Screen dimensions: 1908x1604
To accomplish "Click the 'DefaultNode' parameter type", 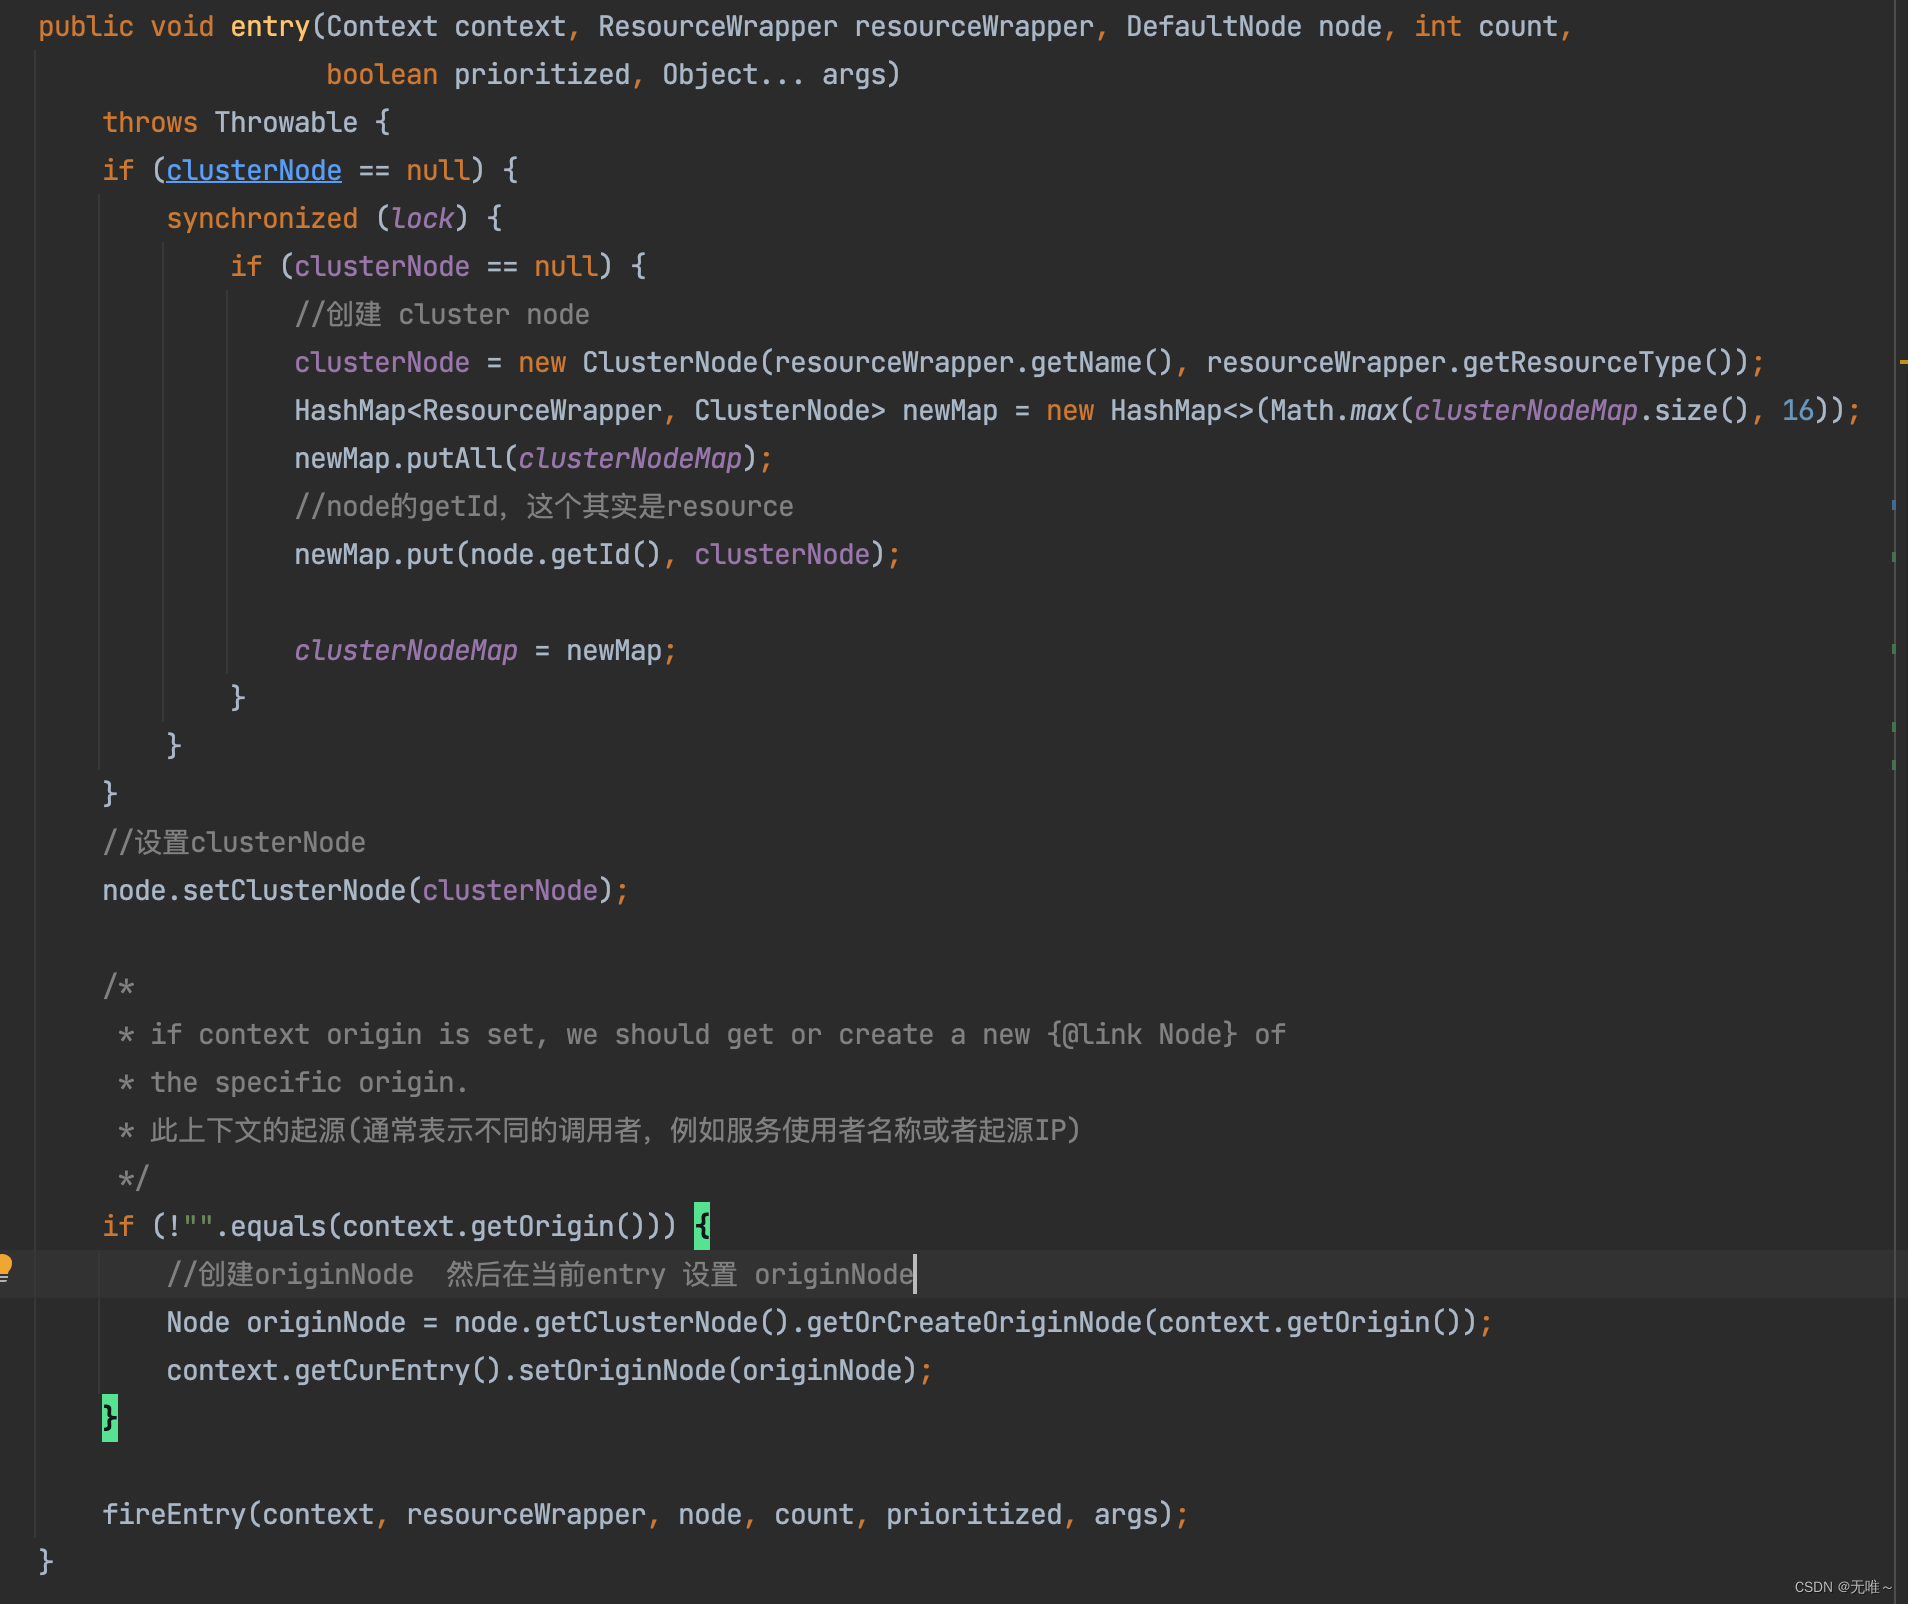I will click(x=1214, y=26).
